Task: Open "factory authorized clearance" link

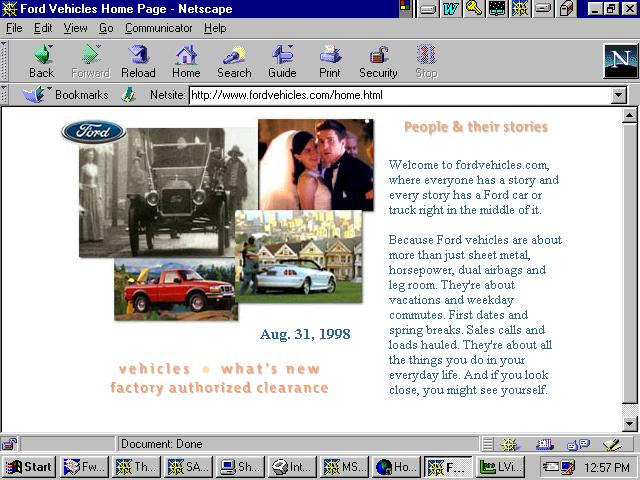Action: pos(219,388)
